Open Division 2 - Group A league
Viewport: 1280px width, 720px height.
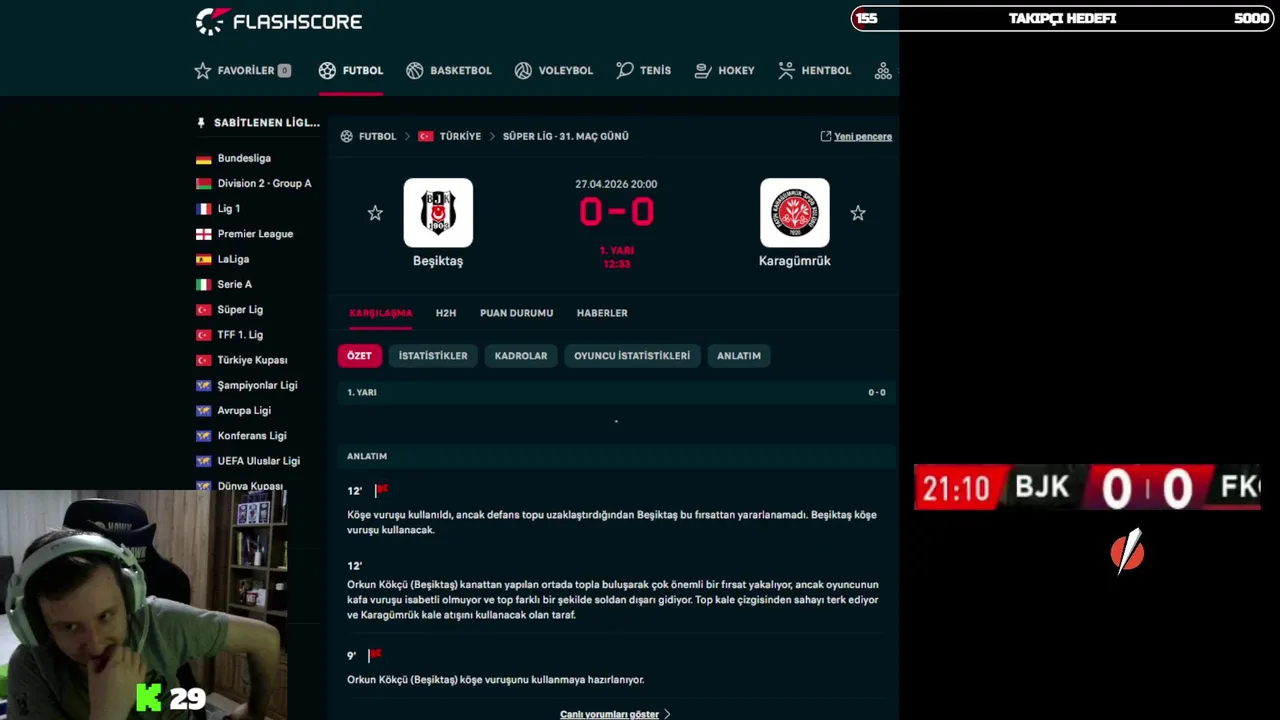(x=264, y=183)
